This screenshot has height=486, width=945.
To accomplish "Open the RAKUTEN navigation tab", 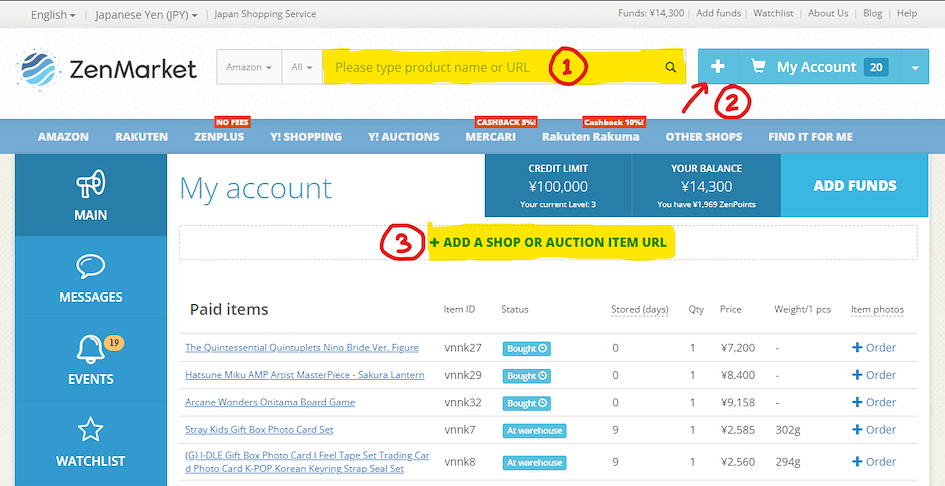I will click(x=142, y=137).
